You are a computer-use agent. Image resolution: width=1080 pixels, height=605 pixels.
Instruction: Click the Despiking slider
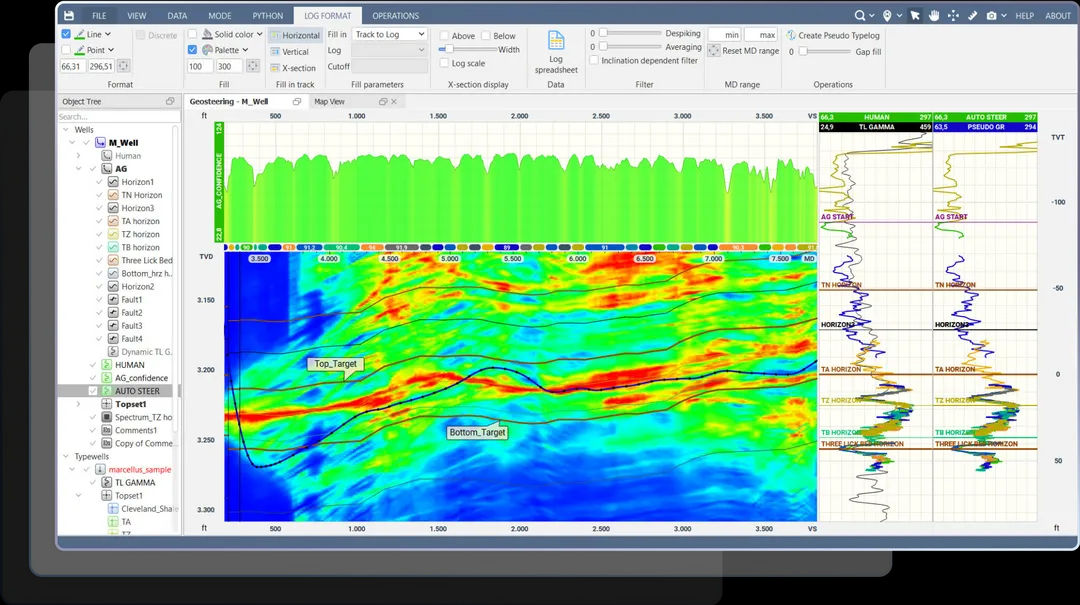pos(630,32)
